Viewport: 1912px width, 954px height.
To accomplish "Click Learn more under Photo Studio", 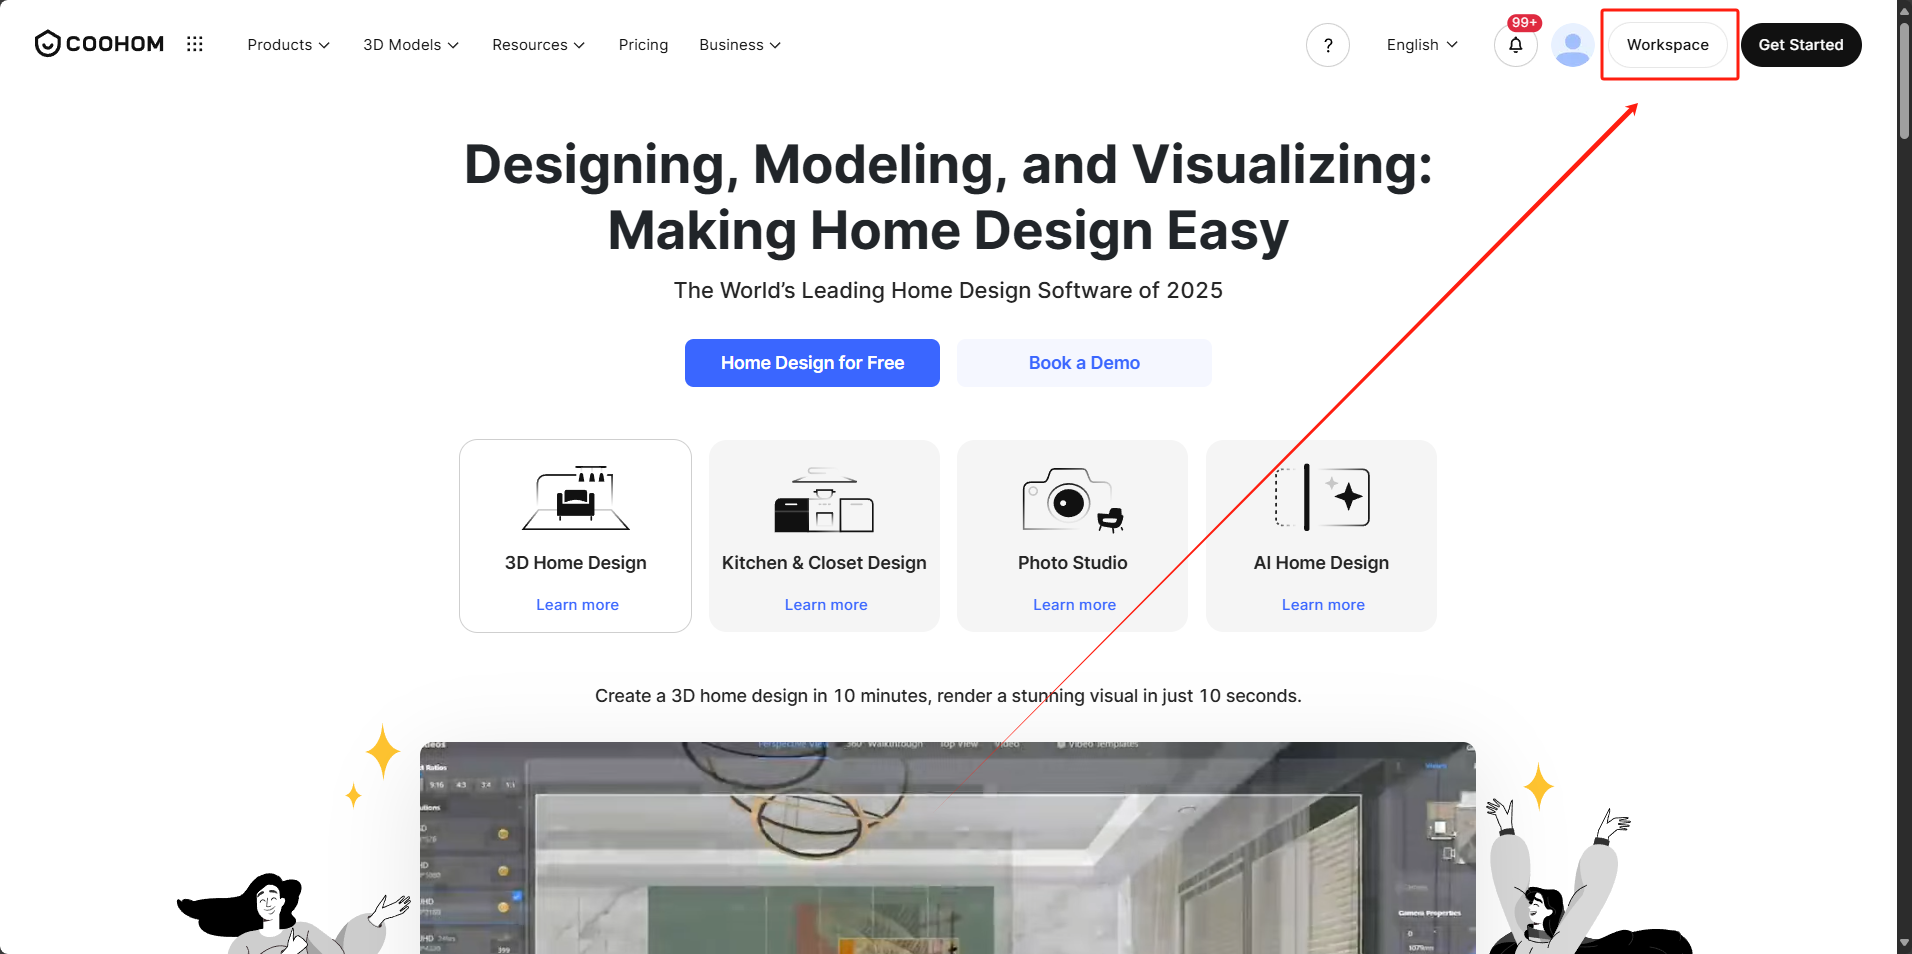I will click(1074, 605).
